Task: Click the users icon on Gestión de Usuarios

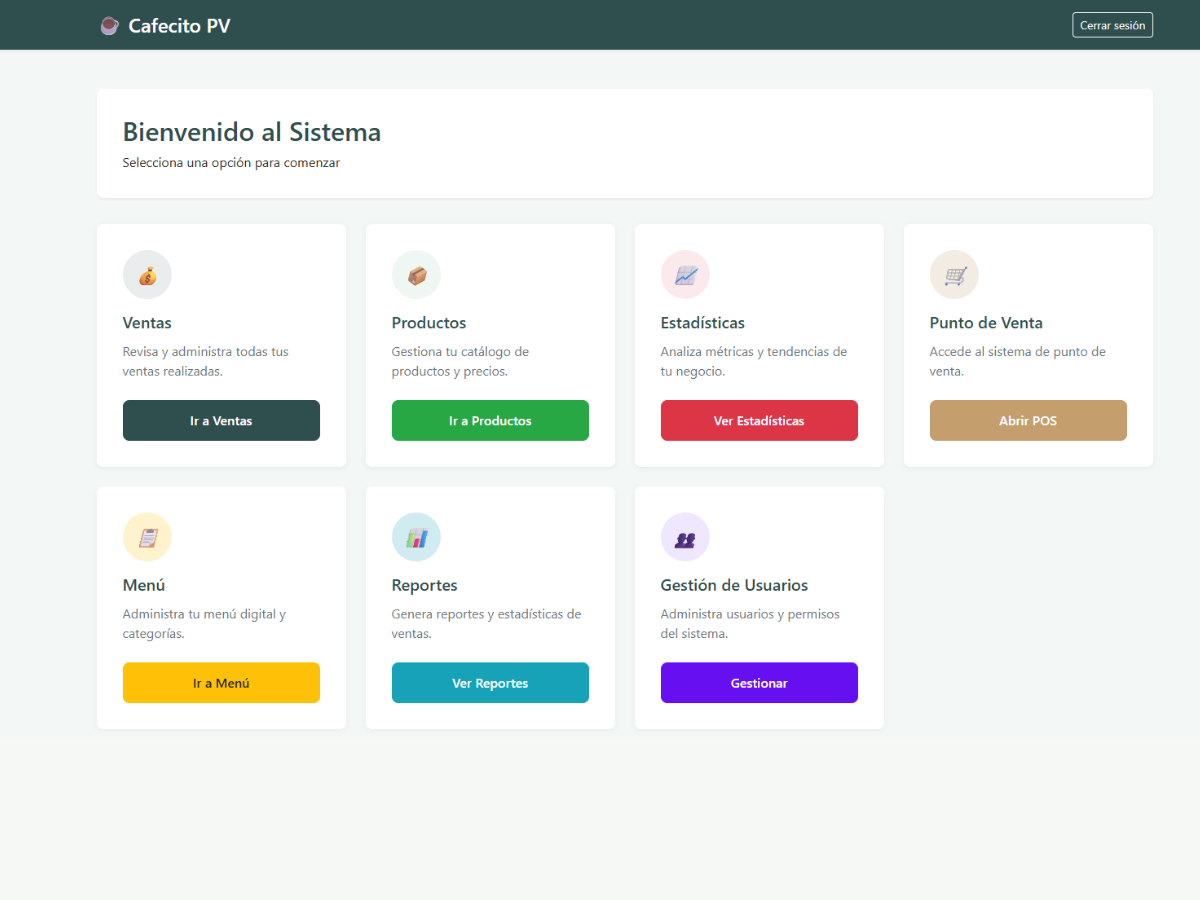Action: [685, 538]
